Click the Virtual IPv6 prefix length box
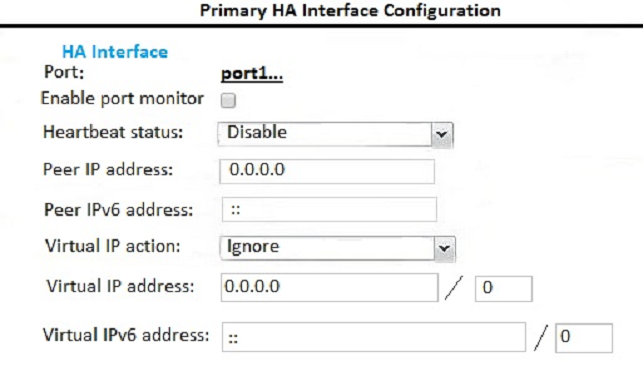The height and width of the screenshot is (371, 643). tap(584, 338)
